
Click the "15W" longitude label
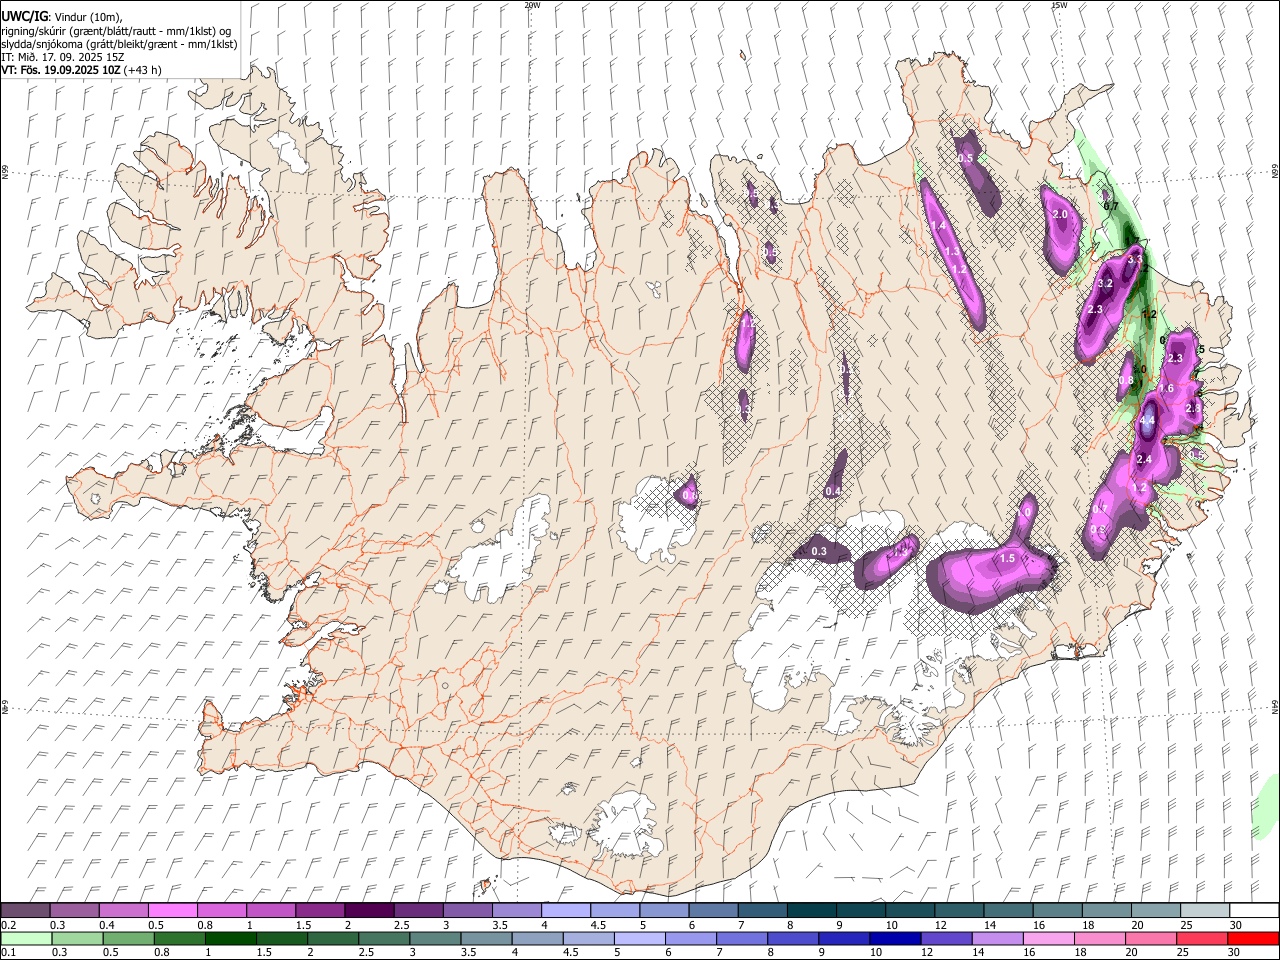(1059, 4)
